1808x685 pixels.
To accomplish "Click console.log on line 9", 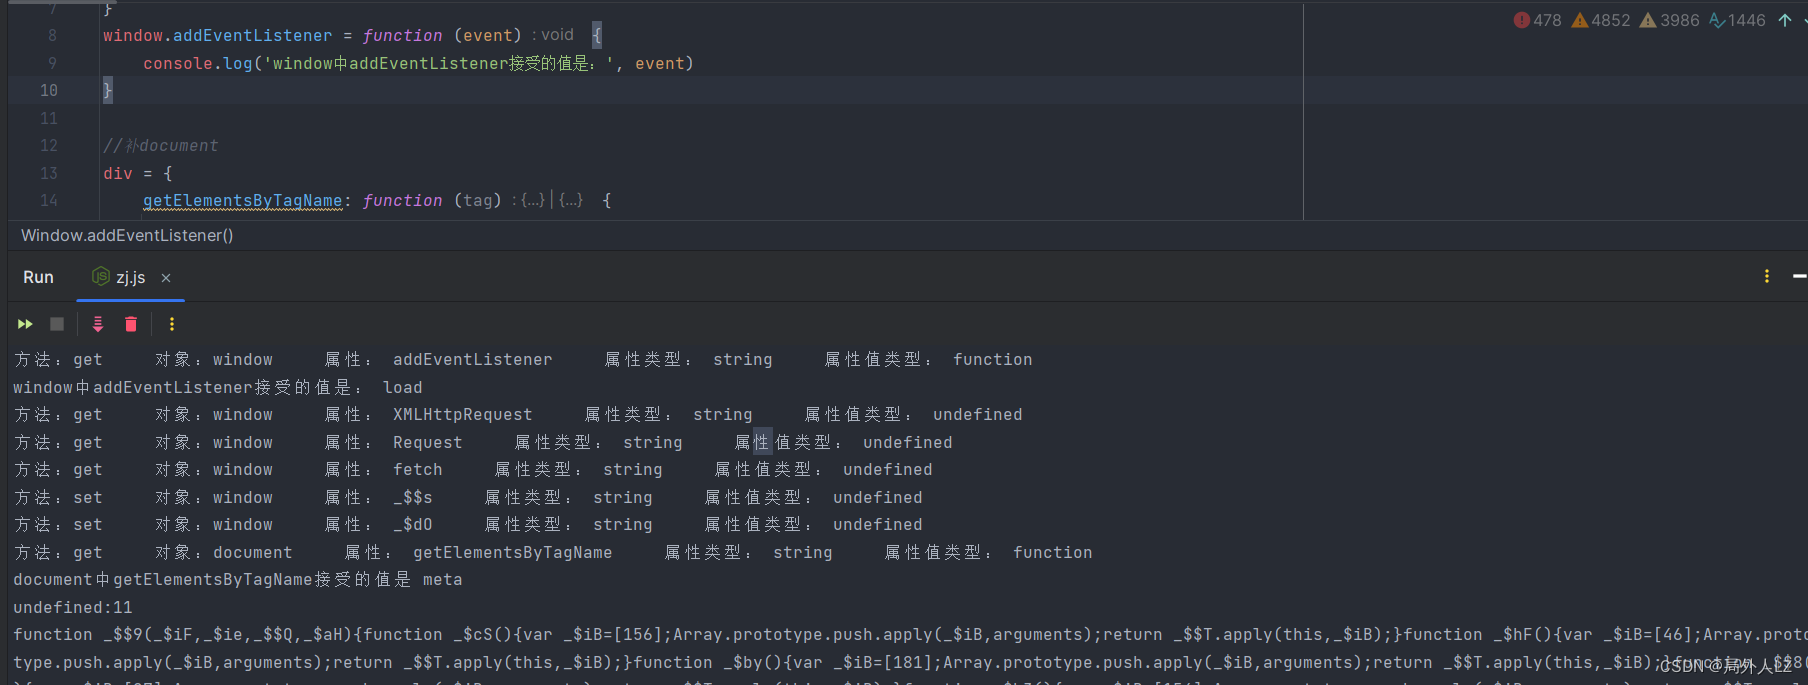I will [198, 63].
